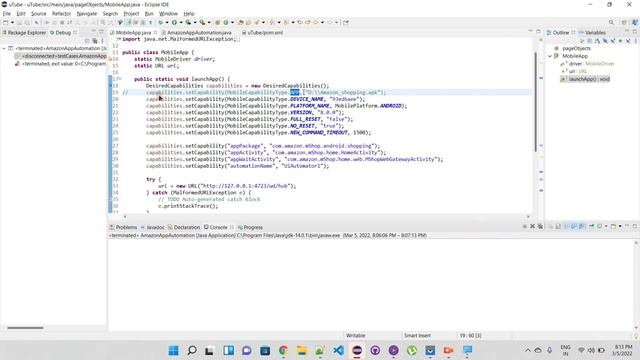This screenshot has height=360, width=640.
Task: Show hidden system tray icons chevron
Action: point(528,350)
